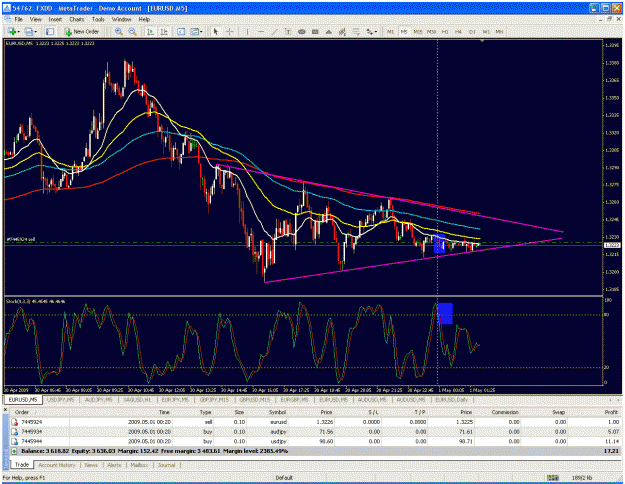The height and width of the screenshot is (484, 625).
Task: Select the text label tool
Action: 287,31
